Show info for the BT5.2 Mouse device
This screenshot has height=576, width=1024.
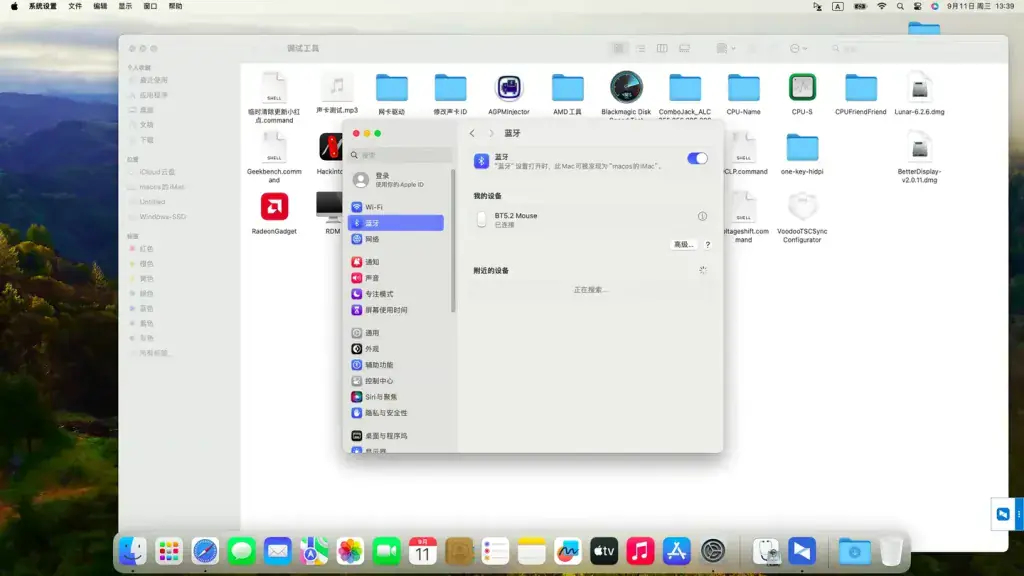(702, 216)
